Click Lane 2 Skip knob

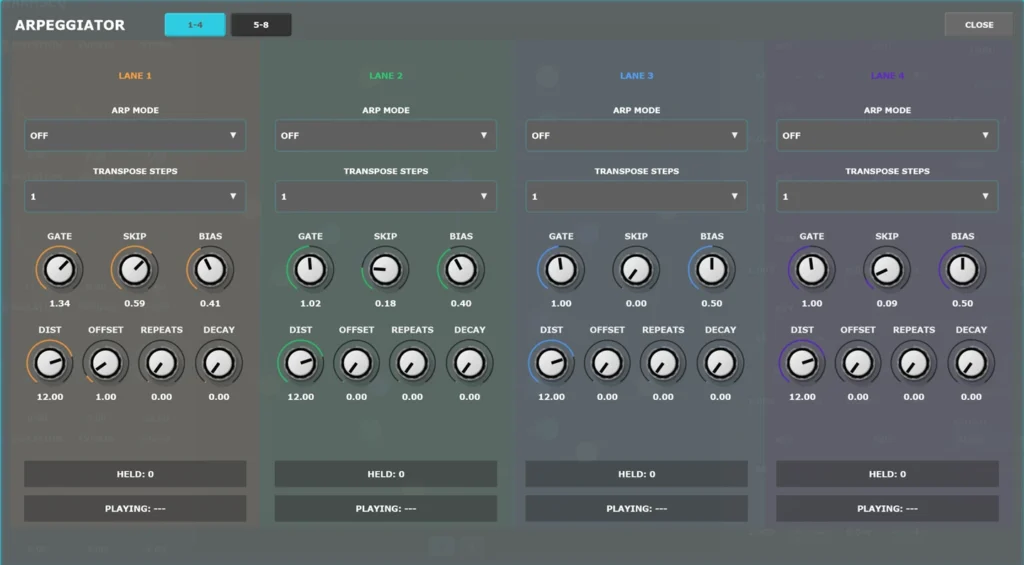coord(385,269)
